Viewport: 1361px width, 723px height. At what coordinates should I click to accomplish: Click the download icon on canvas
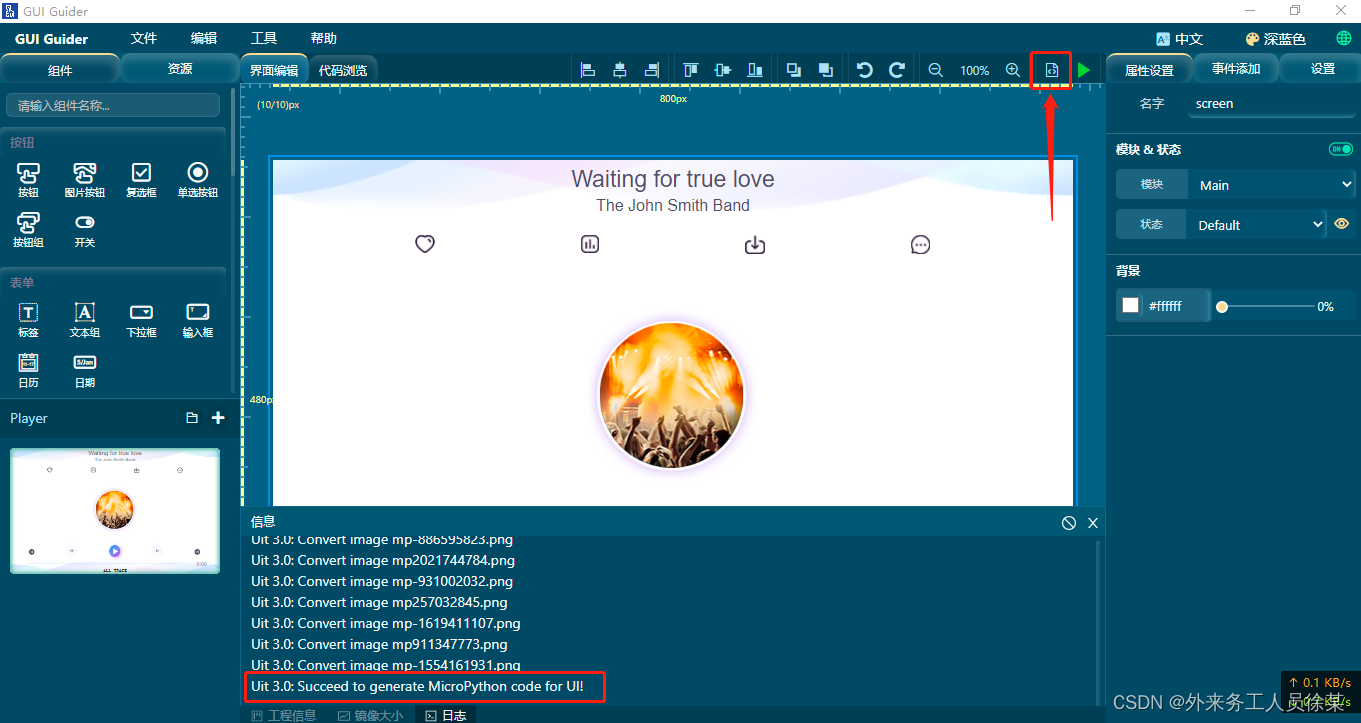[x=755, y=244]
